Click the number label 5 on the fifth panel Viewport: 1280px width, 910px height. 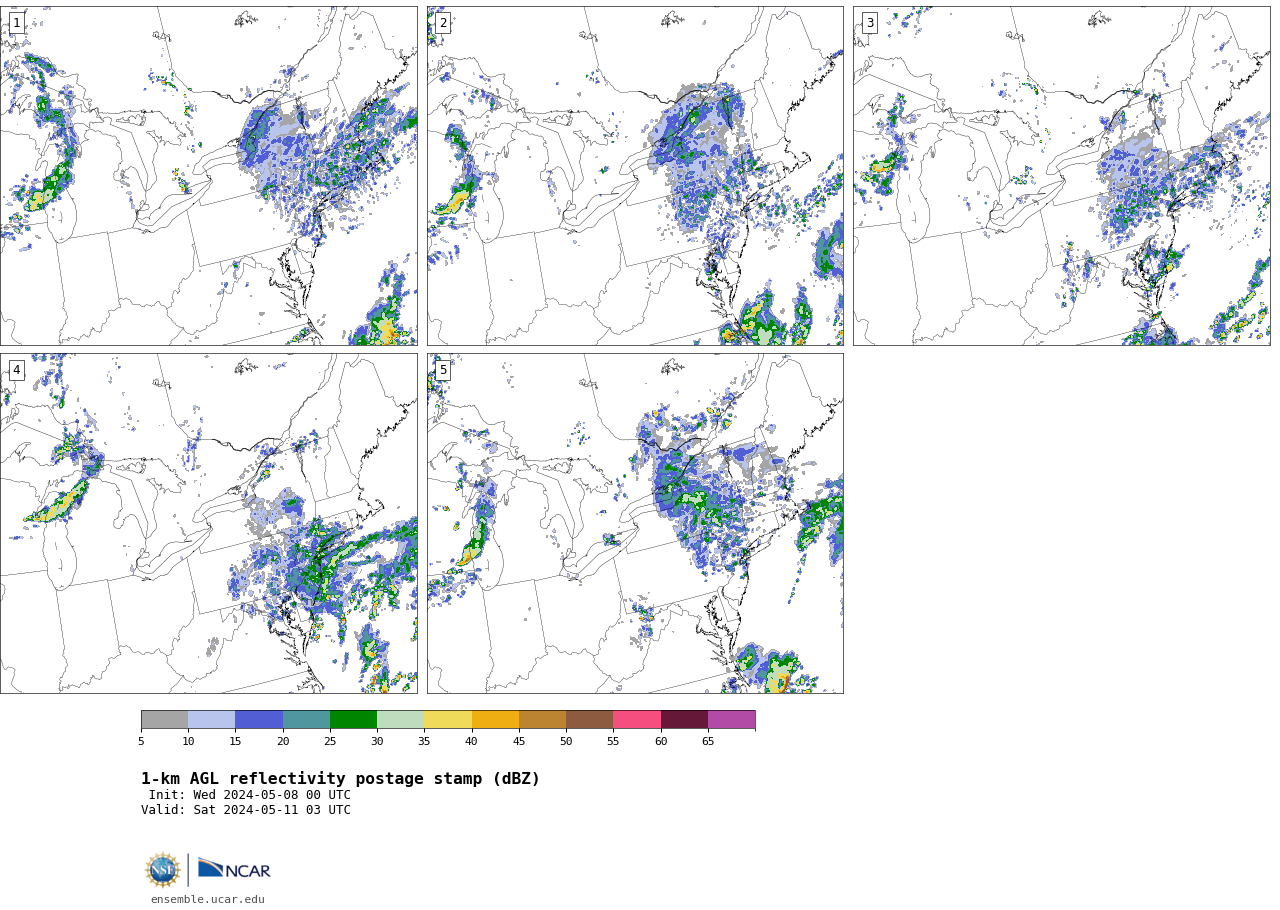click(x=443, y=370)
